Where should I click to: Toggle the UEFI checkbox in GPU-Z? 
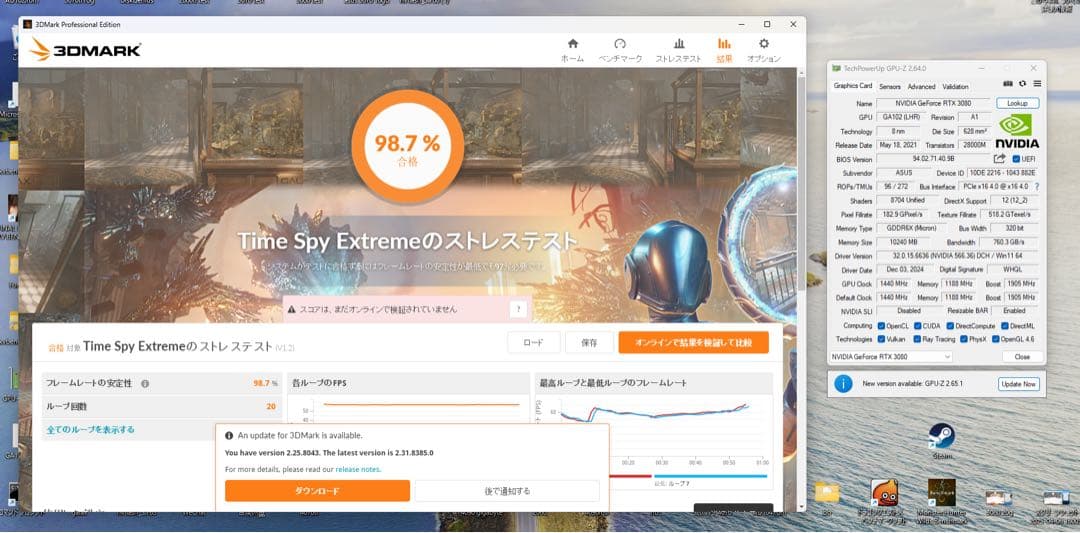point(1016,159)
